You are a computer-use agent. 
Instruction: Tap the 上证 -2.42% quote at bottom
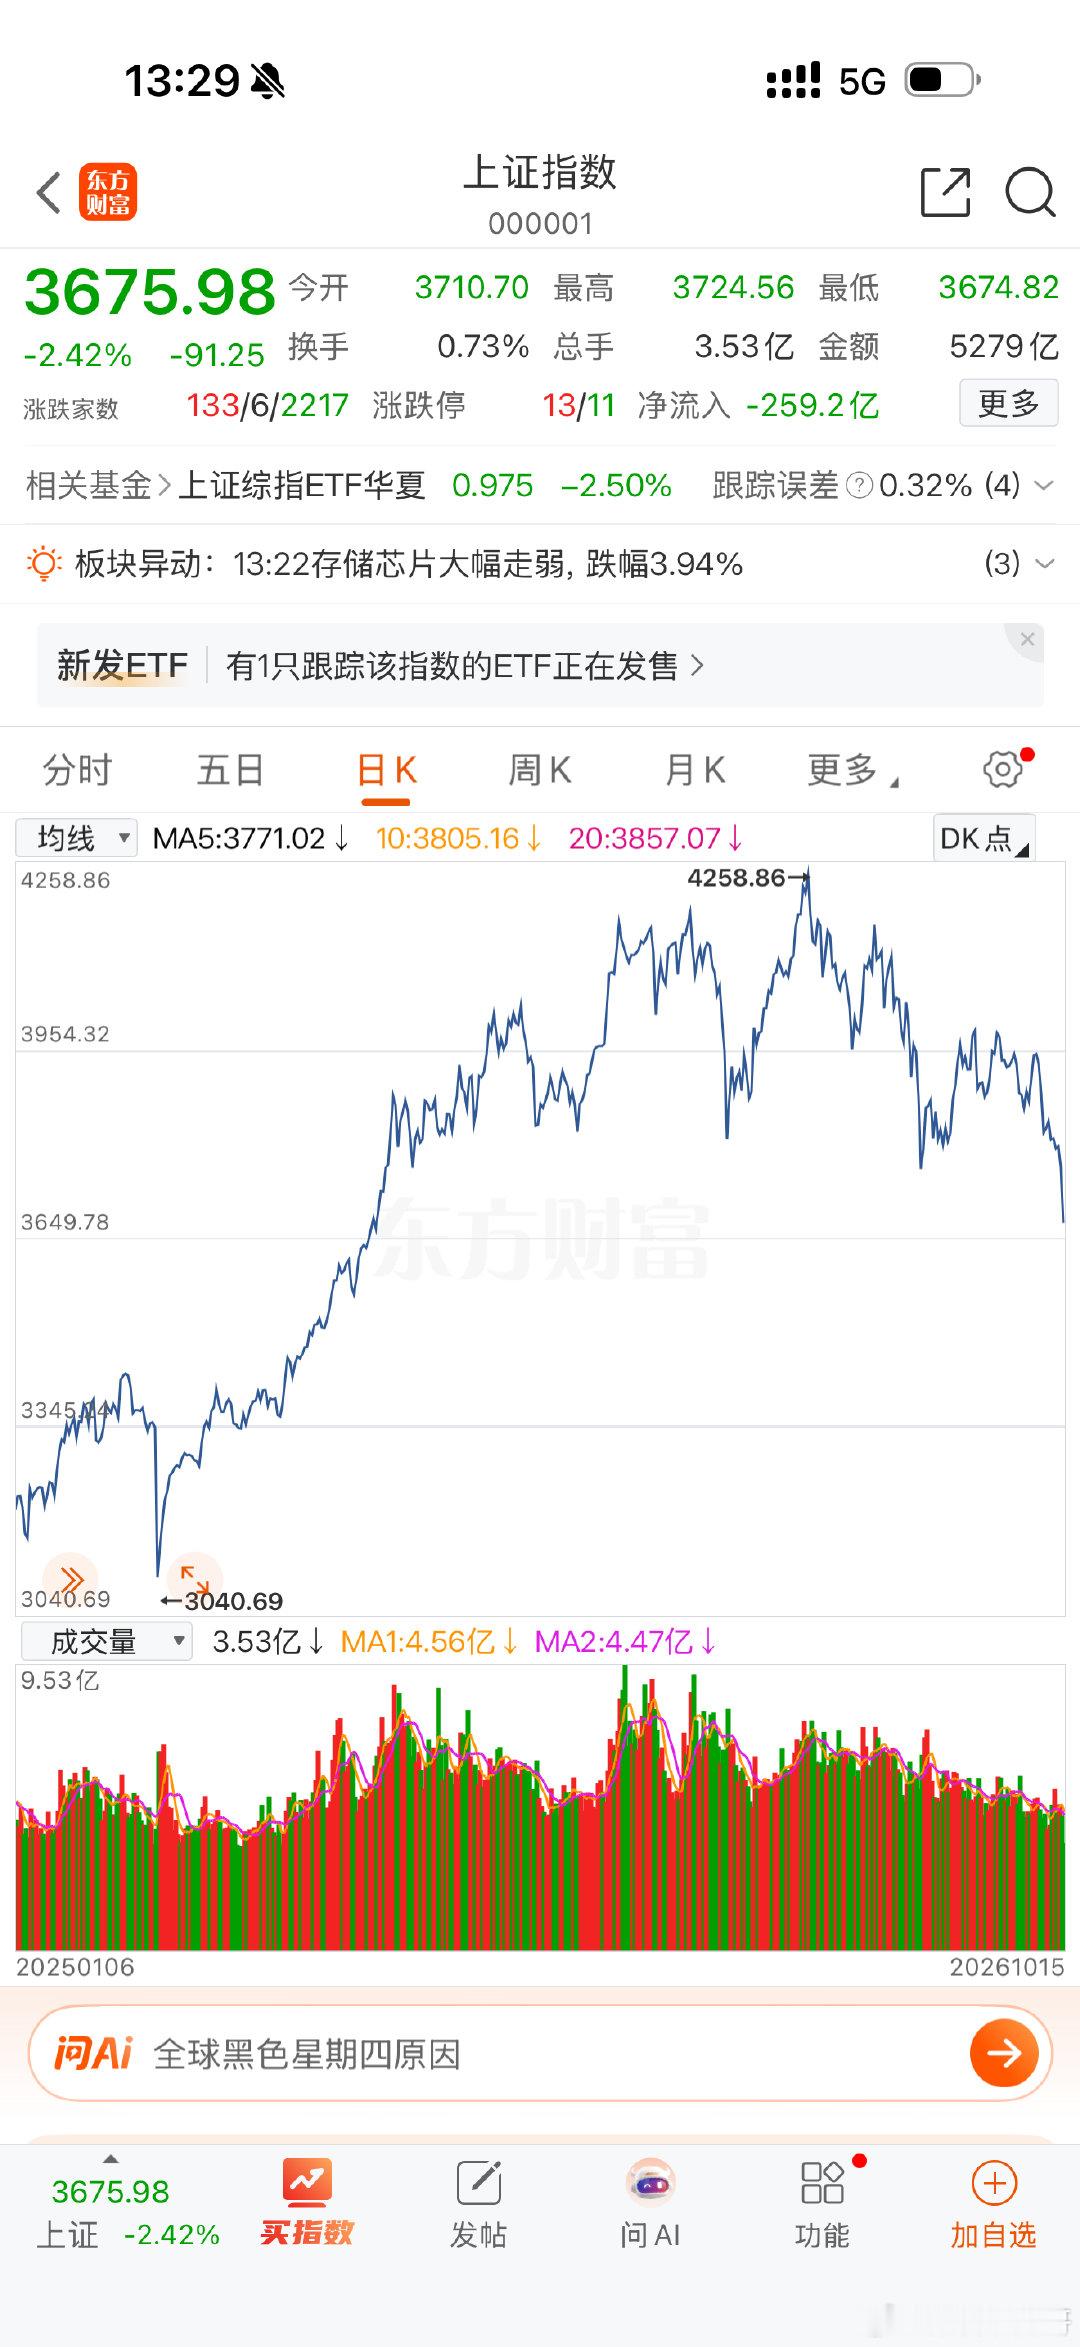point(128,2235)
